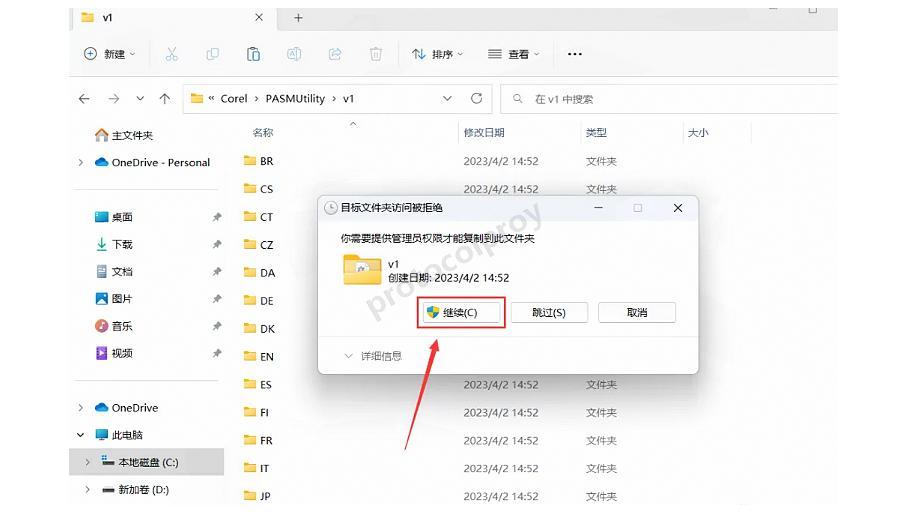907x514 pixels.
Task: Click the Copy icon in toolbar
Action: coord(212,54)
